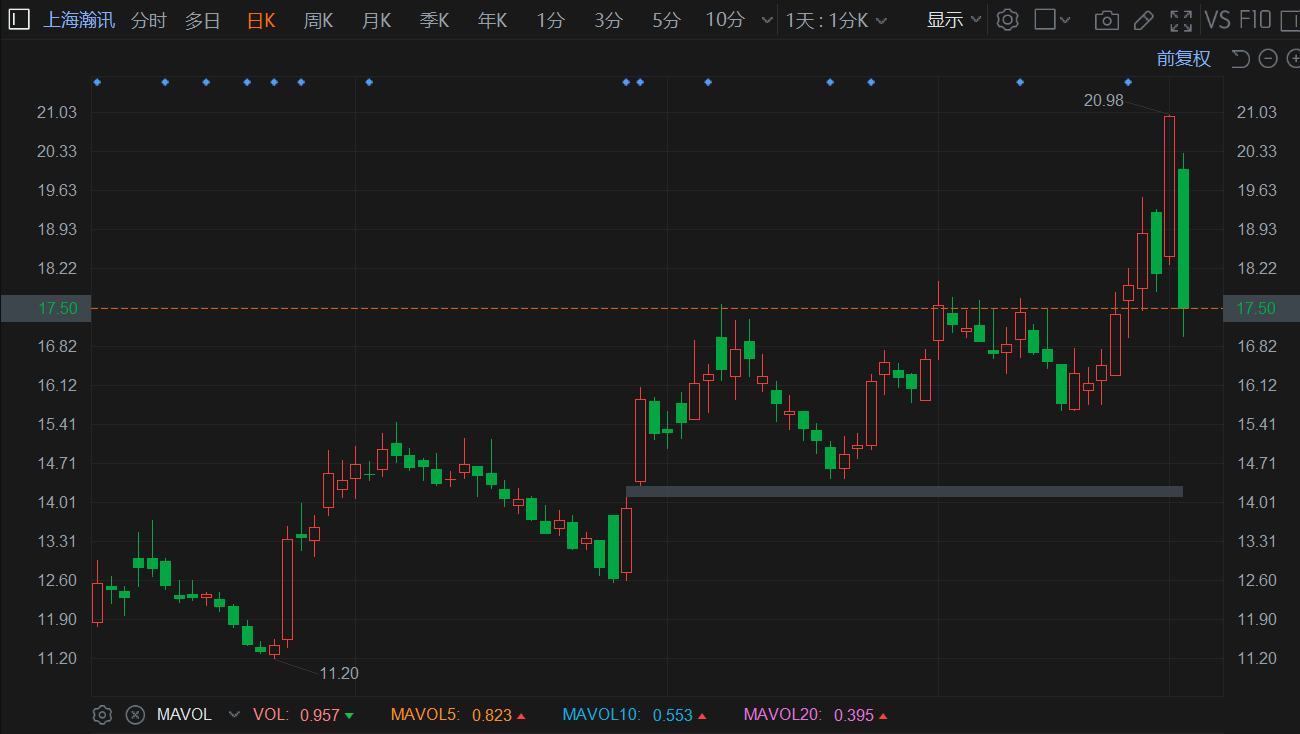Click the undo arrow near 前复权
The image size is (1300, 734).
pos(1241,59)
